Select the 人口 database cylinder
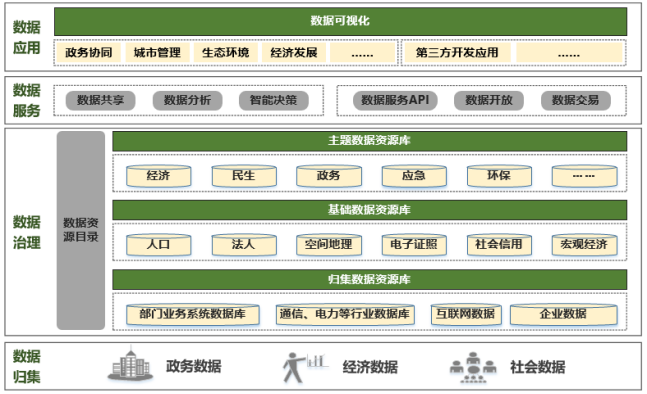The width and height of the screenshot is (647, 394). point(158,245)
